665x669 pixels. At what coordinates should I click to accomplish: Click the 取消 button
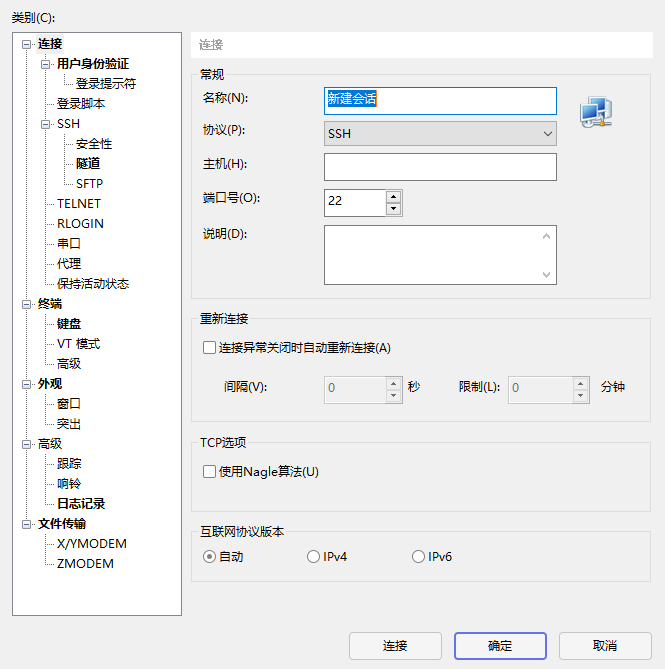[605, 646]
